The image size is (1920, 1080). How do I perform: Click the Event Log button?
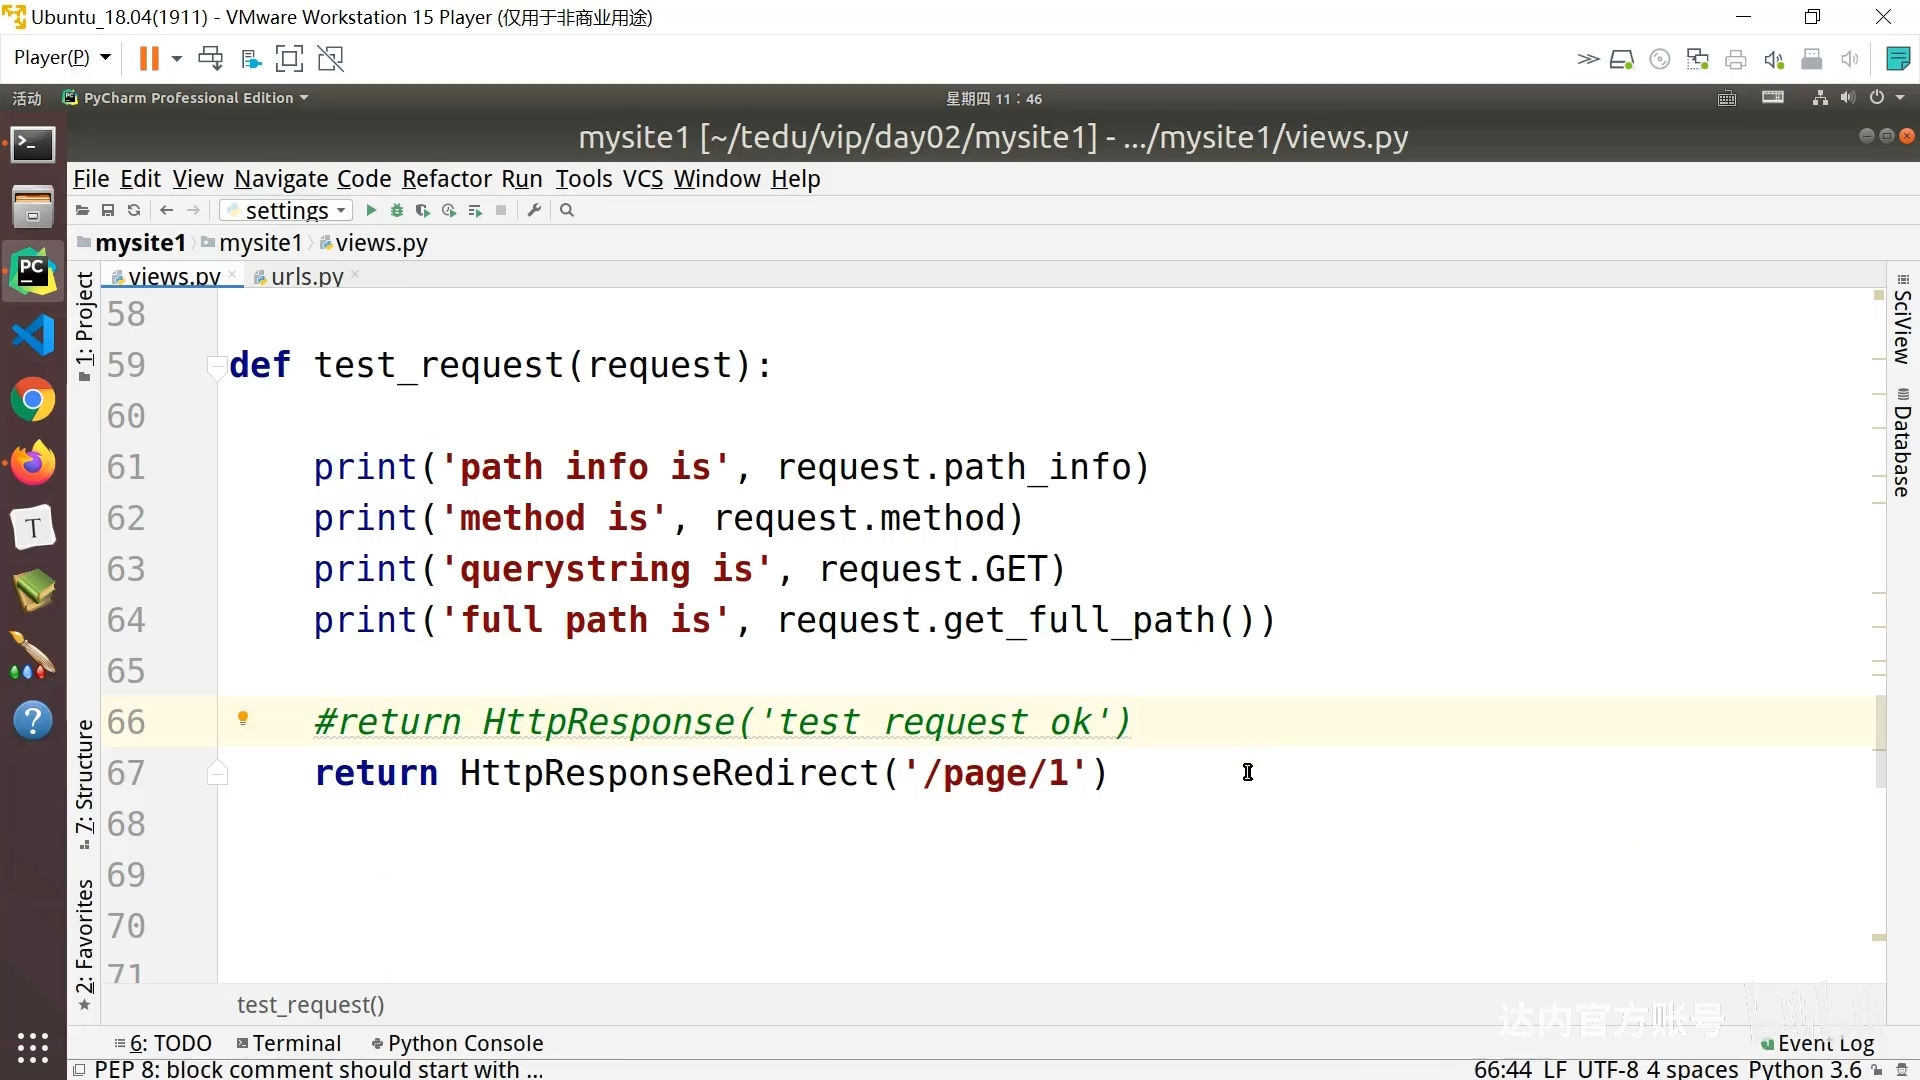[1825, 1043]
